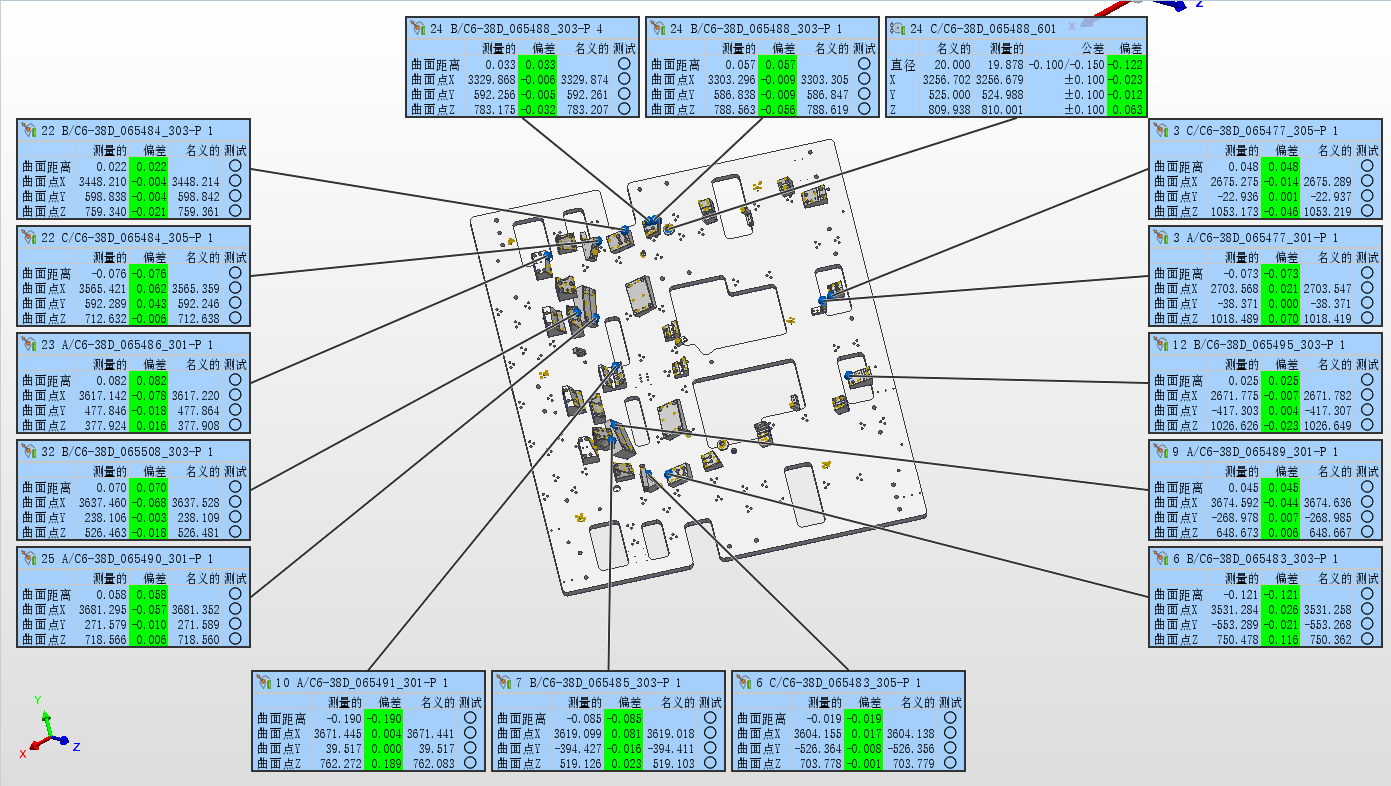Click 曲面点X test circle in 12 B/C6-38D_065495_303-P 1 annotation
The height and width of the screenshot is (786, 1391).
(x=1366, y=396)
